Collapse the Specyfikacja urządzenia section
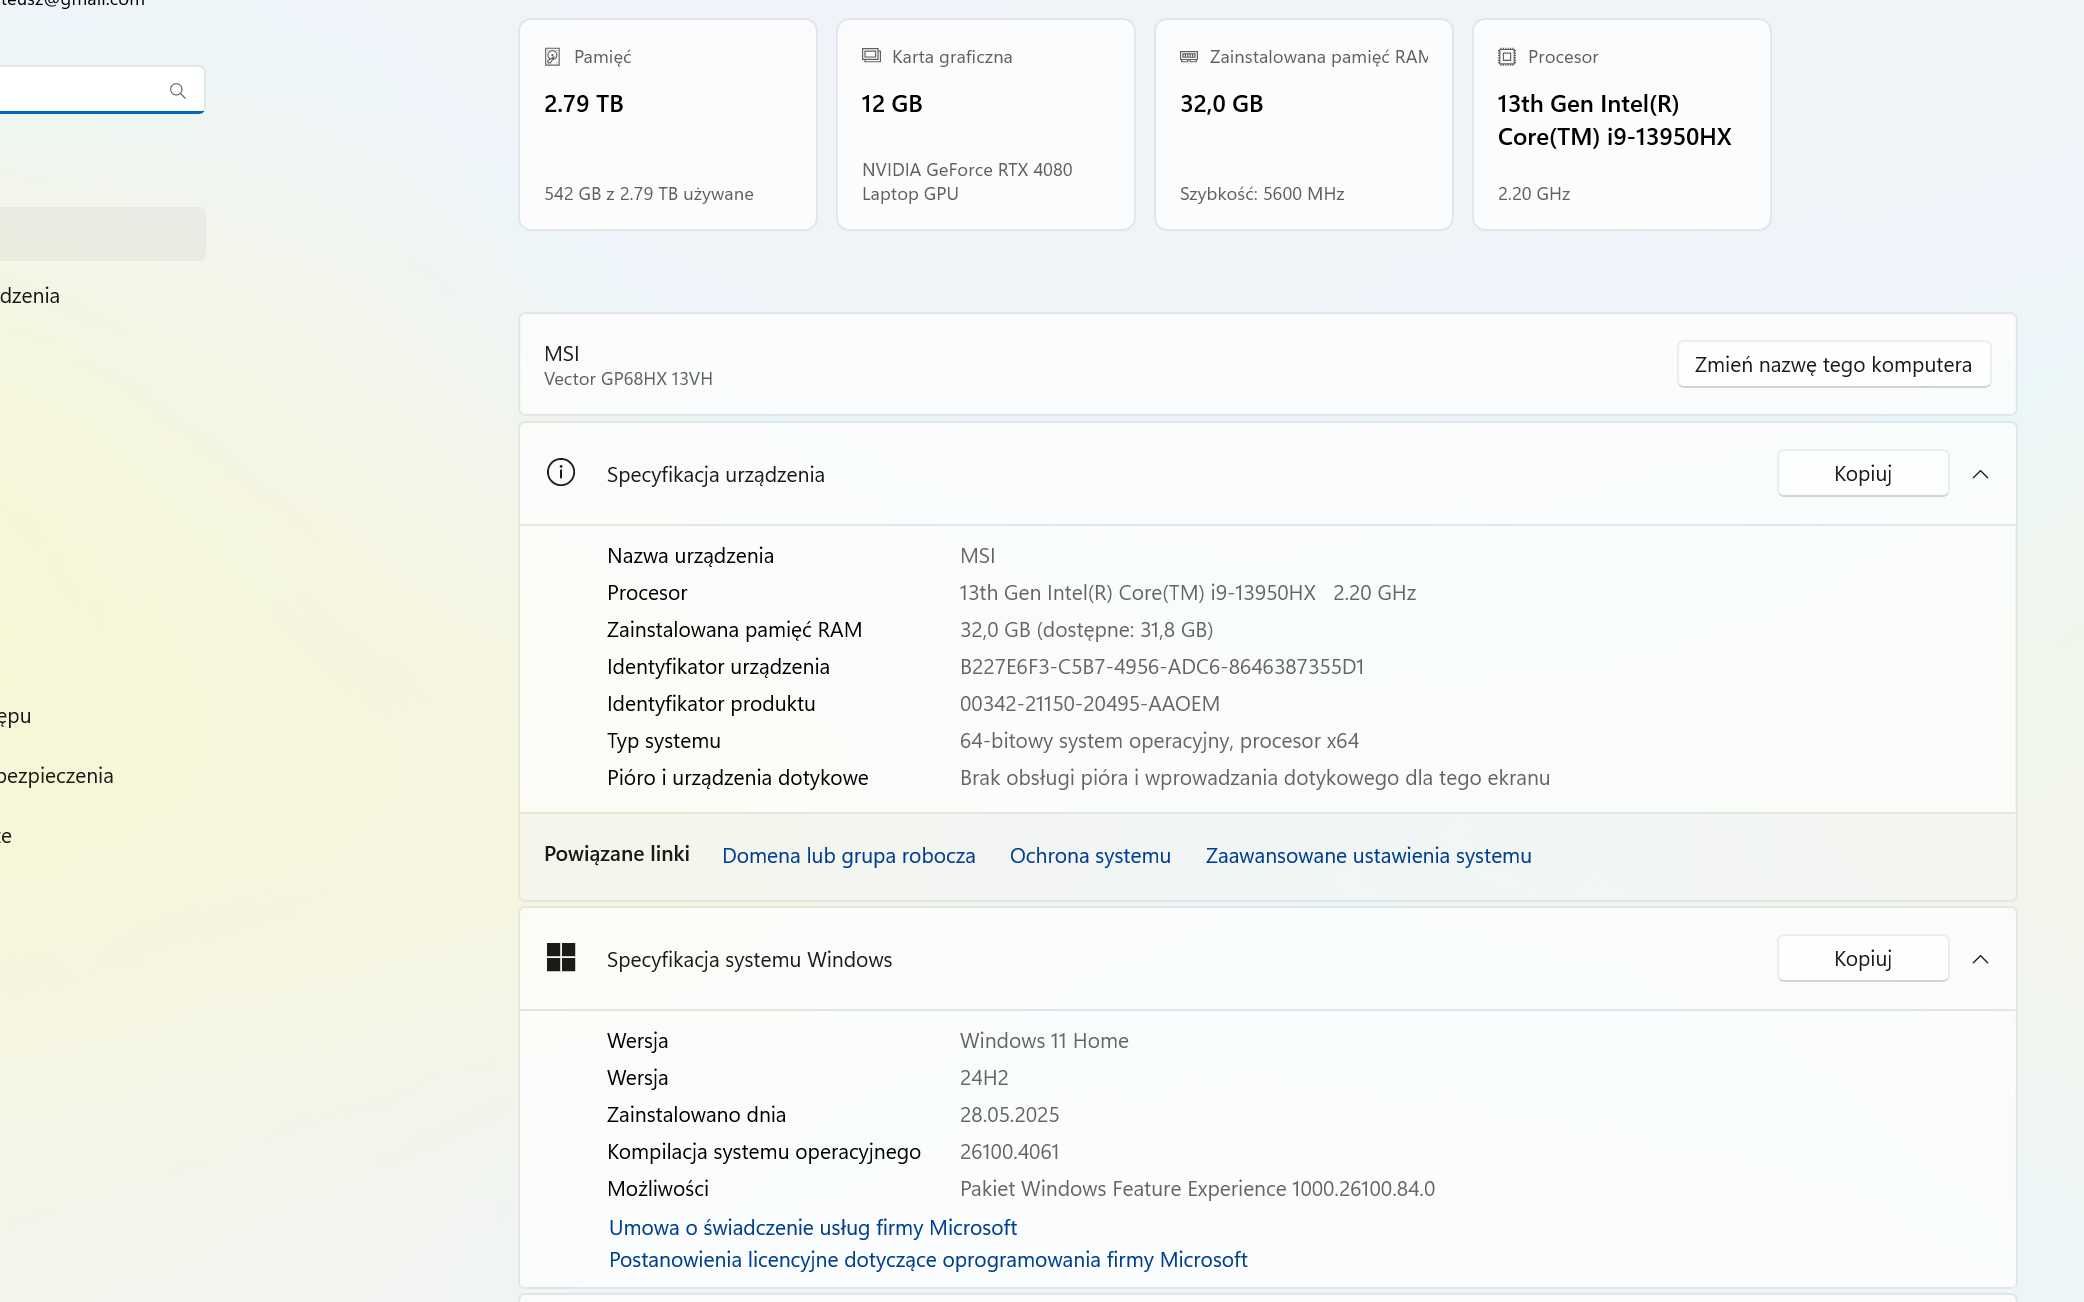Image resolution: width=2084 pixels, height=1302 pixels. [x=1980, y=474]
